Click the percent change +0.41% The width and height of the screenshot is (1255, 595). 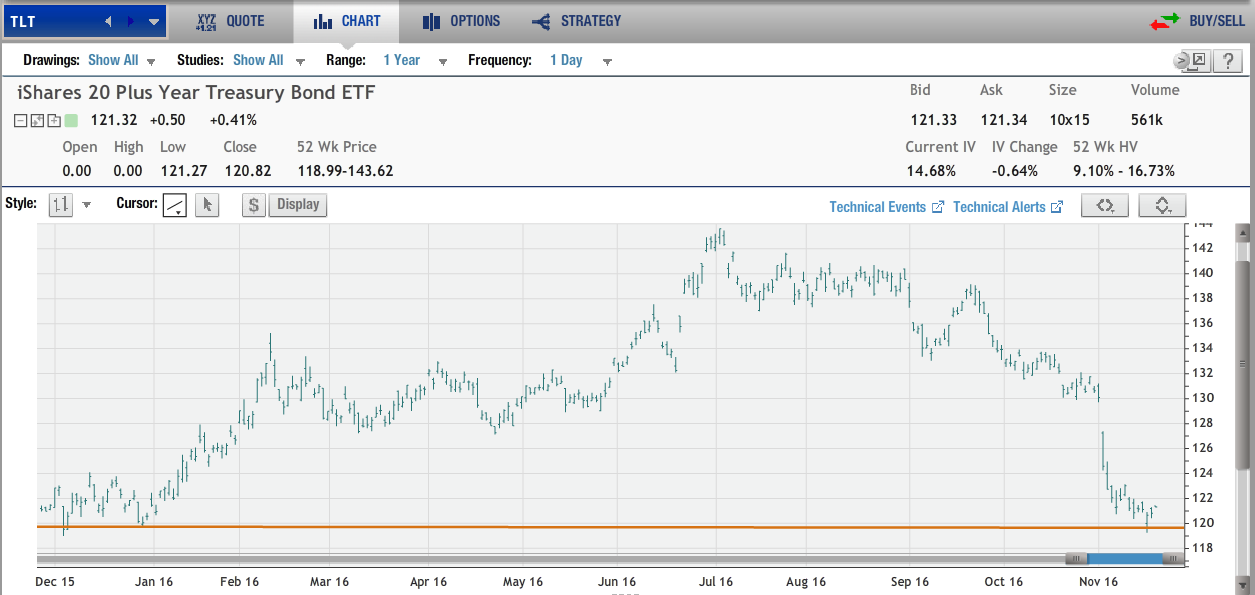(233, 120)
